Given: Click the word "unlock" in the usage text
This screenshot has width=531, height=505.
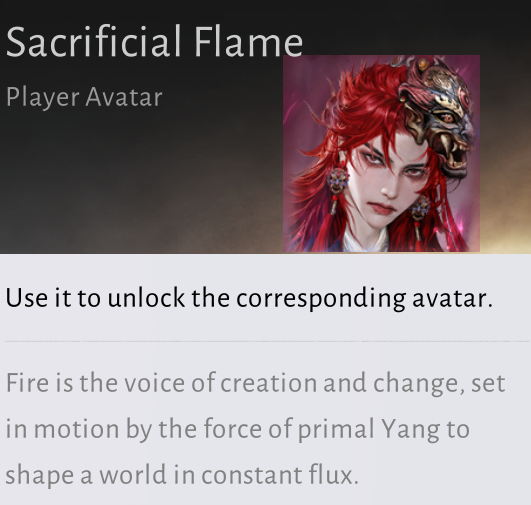Looking at the screenshot, I should pyautogui.click(x=146, y=297).
